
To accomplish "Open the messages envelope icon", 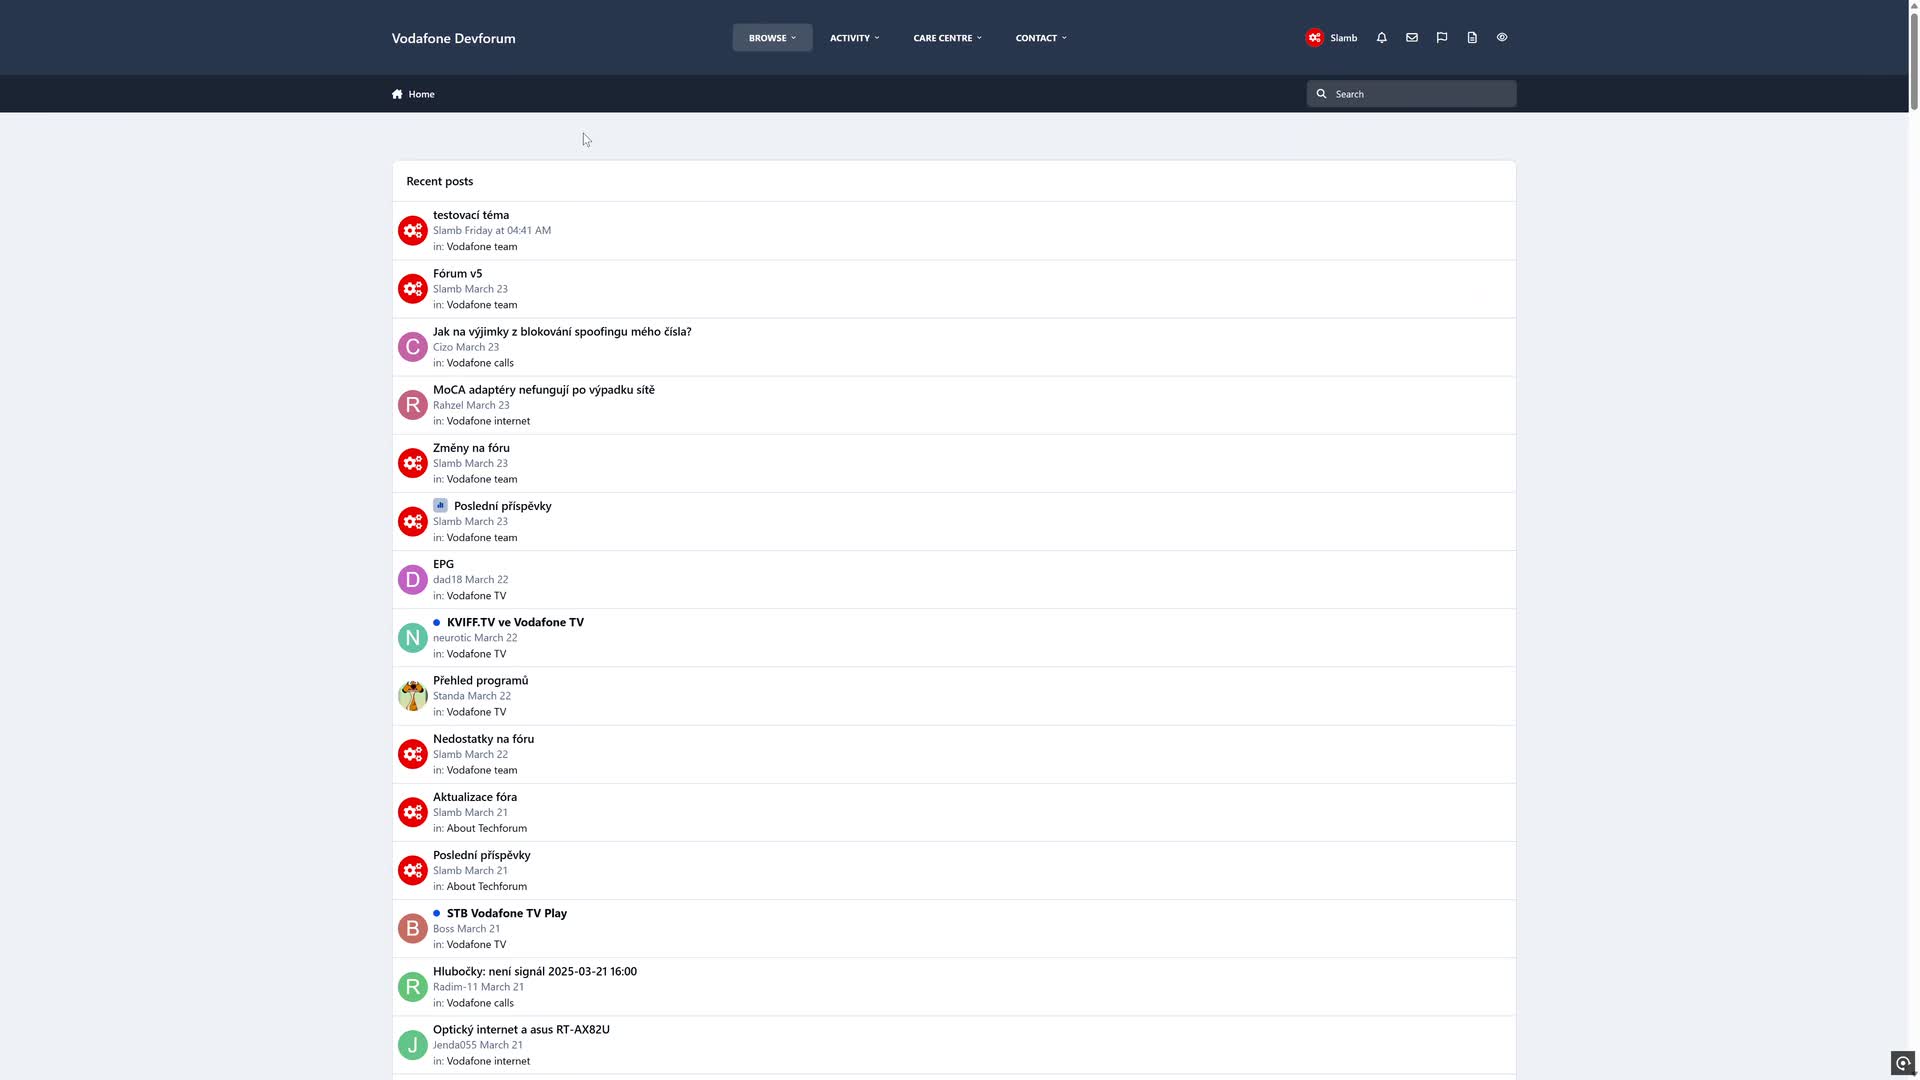I will coord(1412,37).
